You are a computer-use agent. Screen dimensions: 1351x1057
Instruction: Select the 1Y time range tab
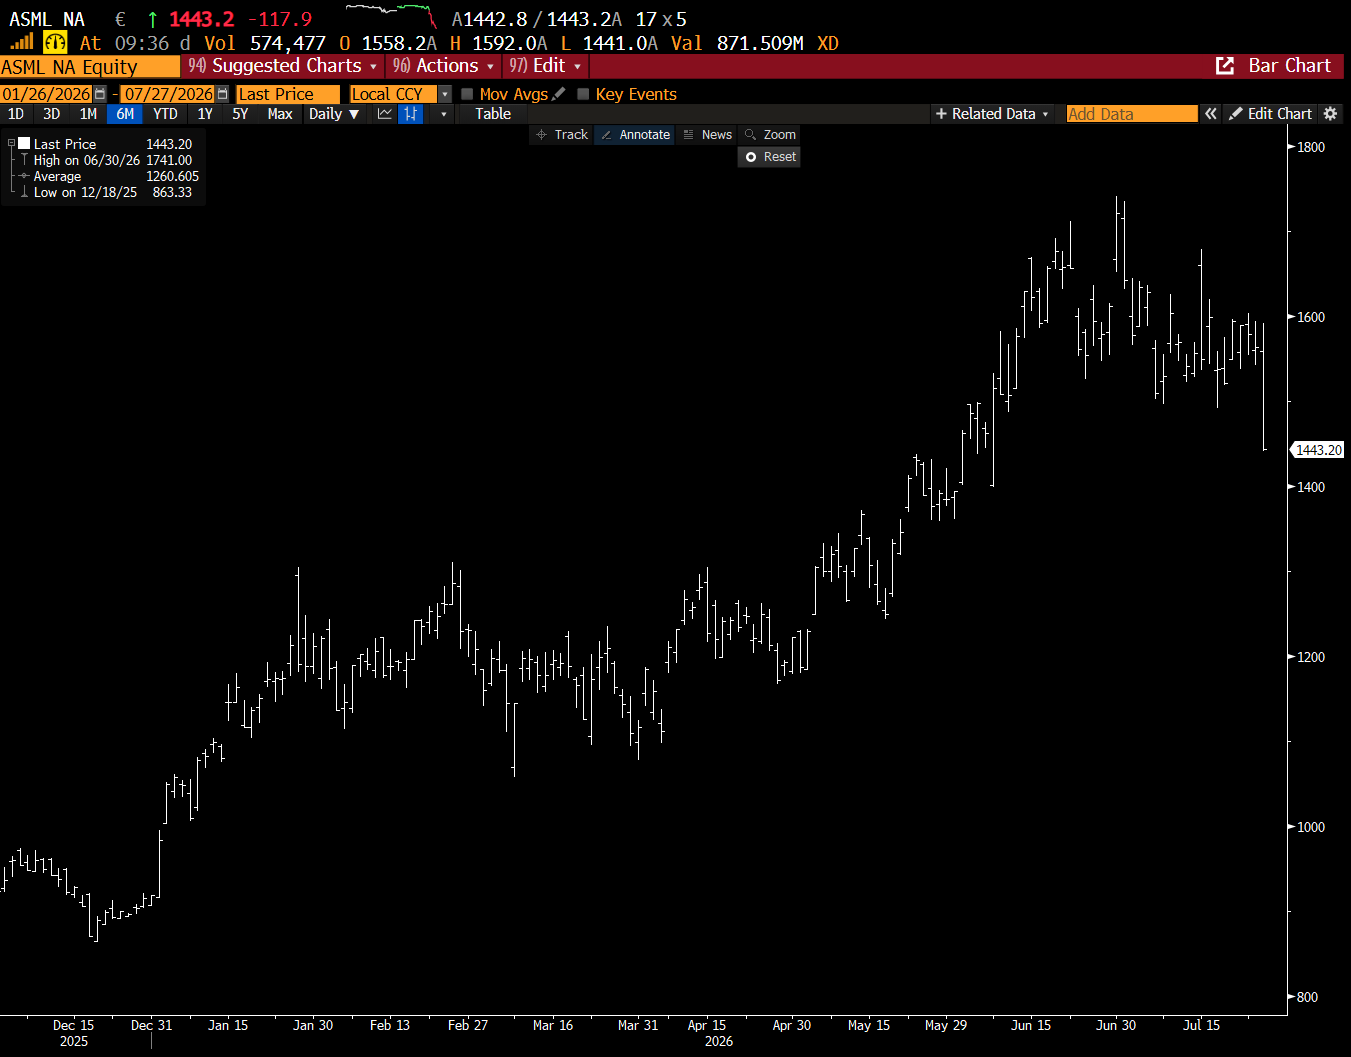(x=205, y=114)
